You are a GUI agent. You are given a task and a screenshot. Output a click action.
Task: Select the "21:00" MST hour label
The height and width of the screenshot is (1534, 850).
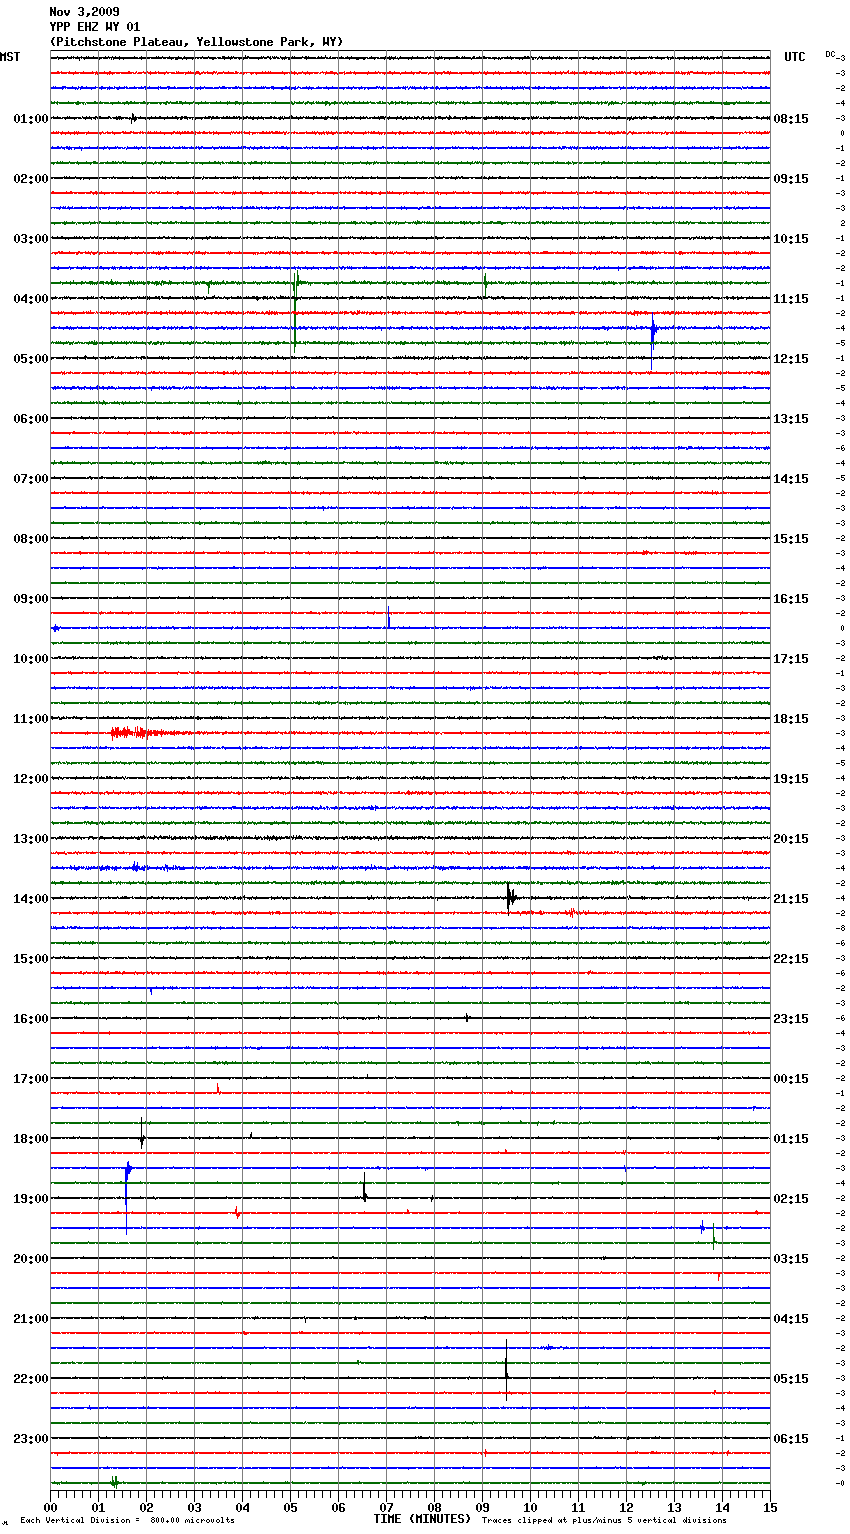tap(31, 1319)
